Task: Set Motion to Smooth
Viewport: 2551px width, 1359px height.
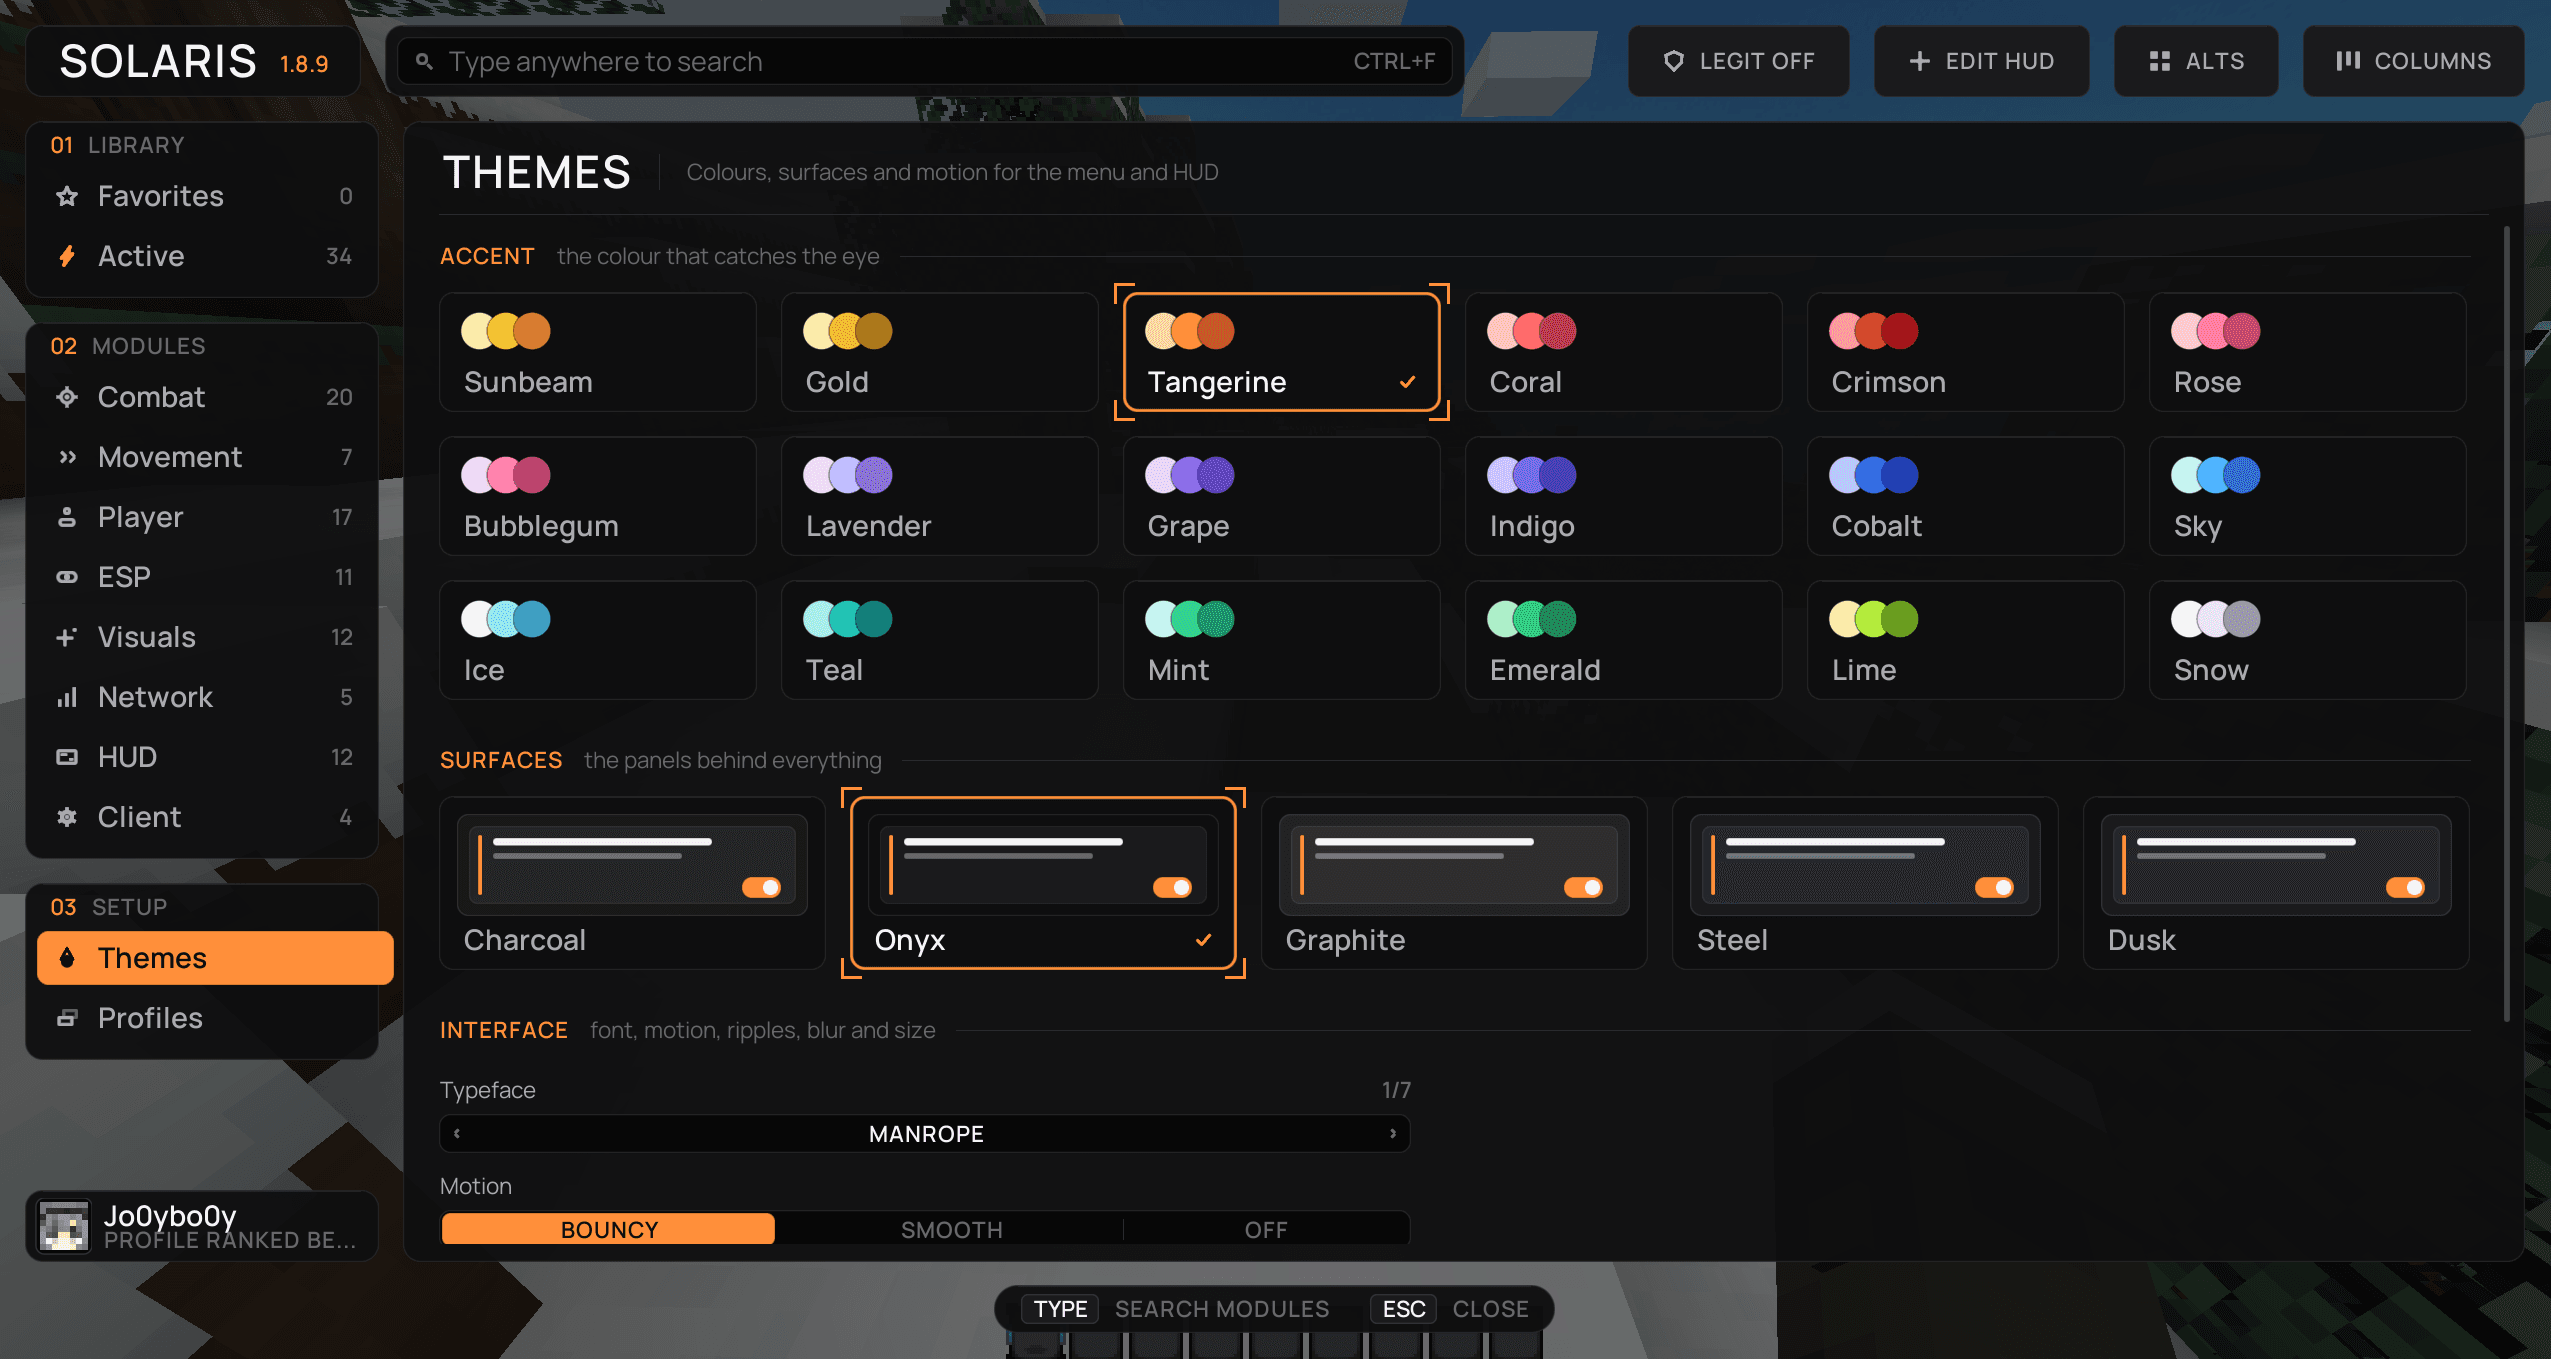Action: click(x=951, y=1229)
